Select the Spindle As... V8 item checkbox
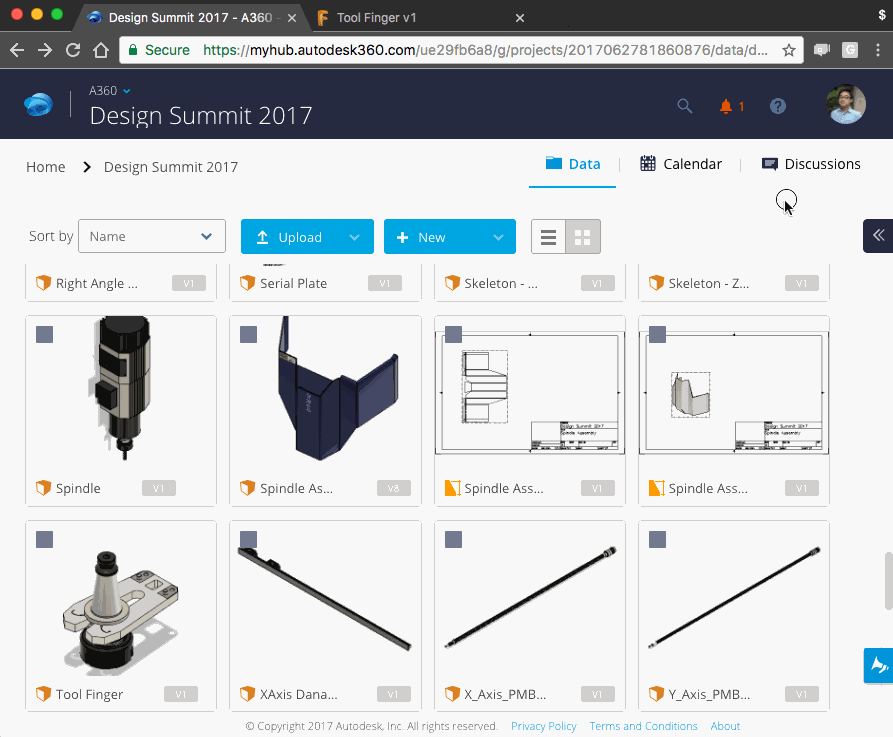This screenshot has width=893, height=737. (248, 334)
